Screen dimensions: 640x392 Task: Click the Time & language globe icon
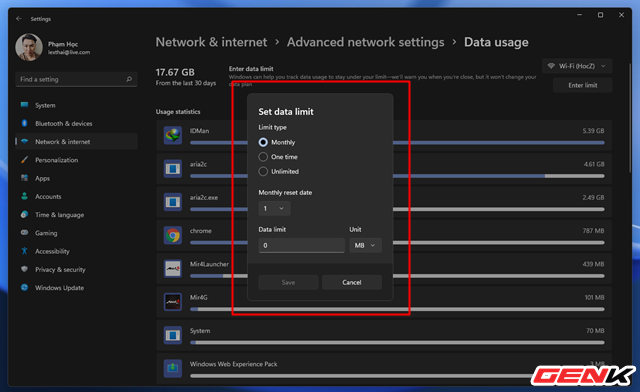(x=24, y=214)
